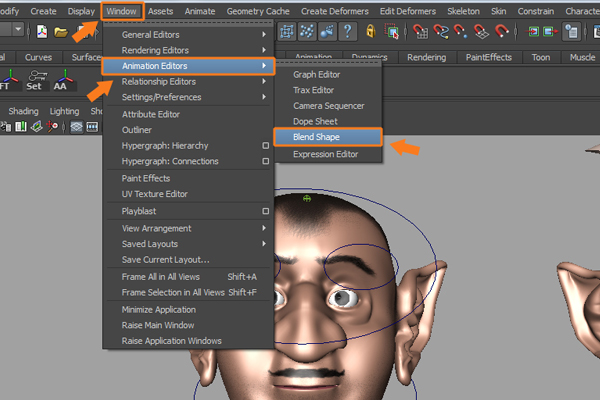Open the Geometry Cache menu

pyautogui.click(x=258, y=11)
